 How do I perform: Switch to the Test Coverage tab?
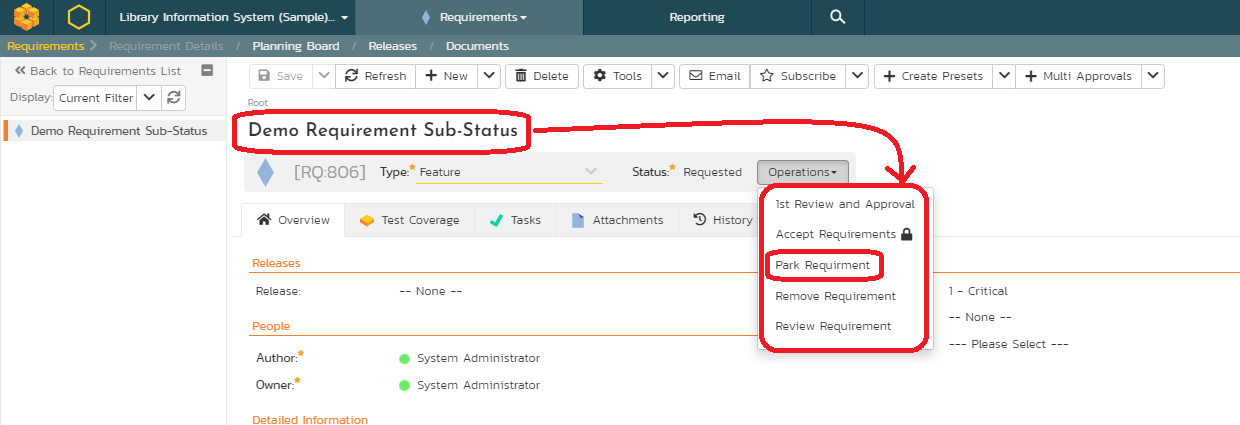tap(409, 220)
